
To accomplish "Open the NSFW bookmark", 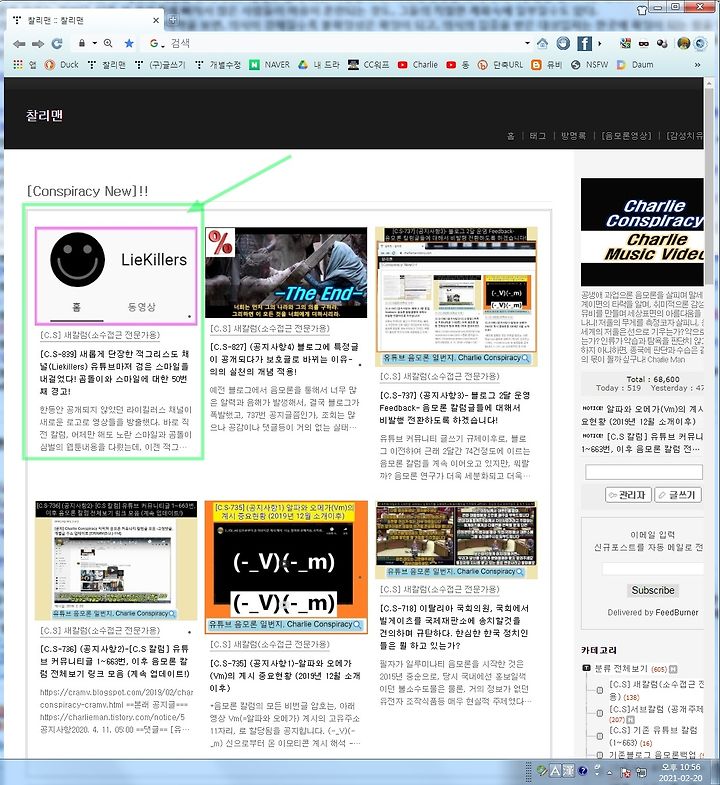I will [589, 65].
